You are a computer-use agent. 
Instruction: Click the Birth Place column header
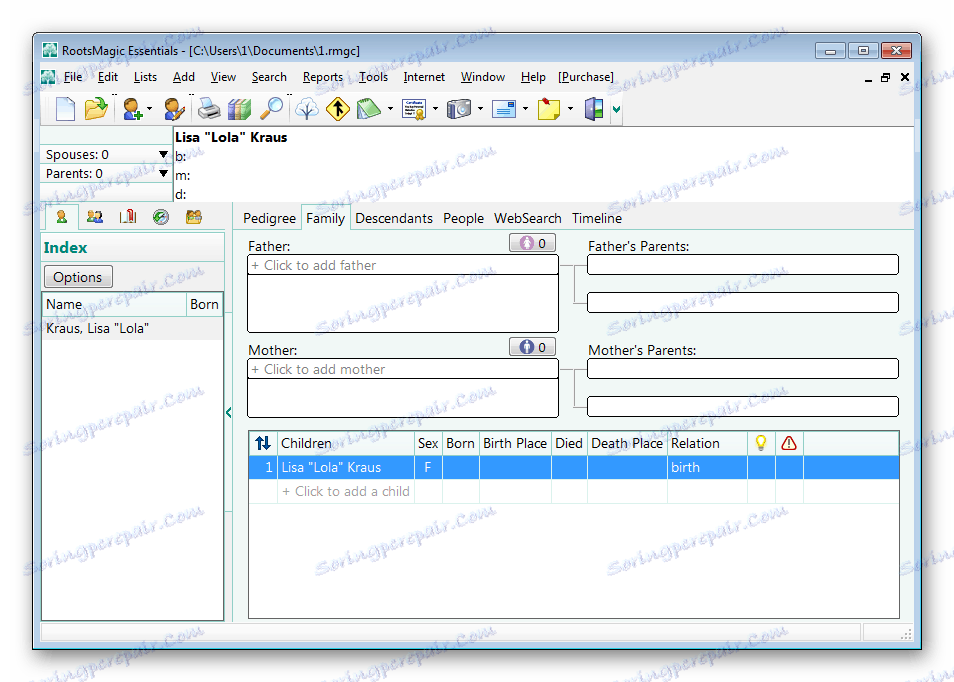point(515,444)
